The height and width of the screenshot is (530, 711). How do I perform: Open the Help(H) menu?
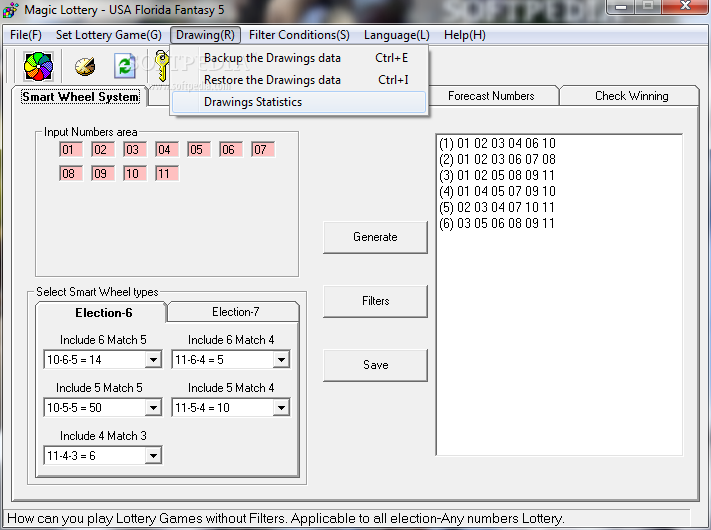click(464, 35)
